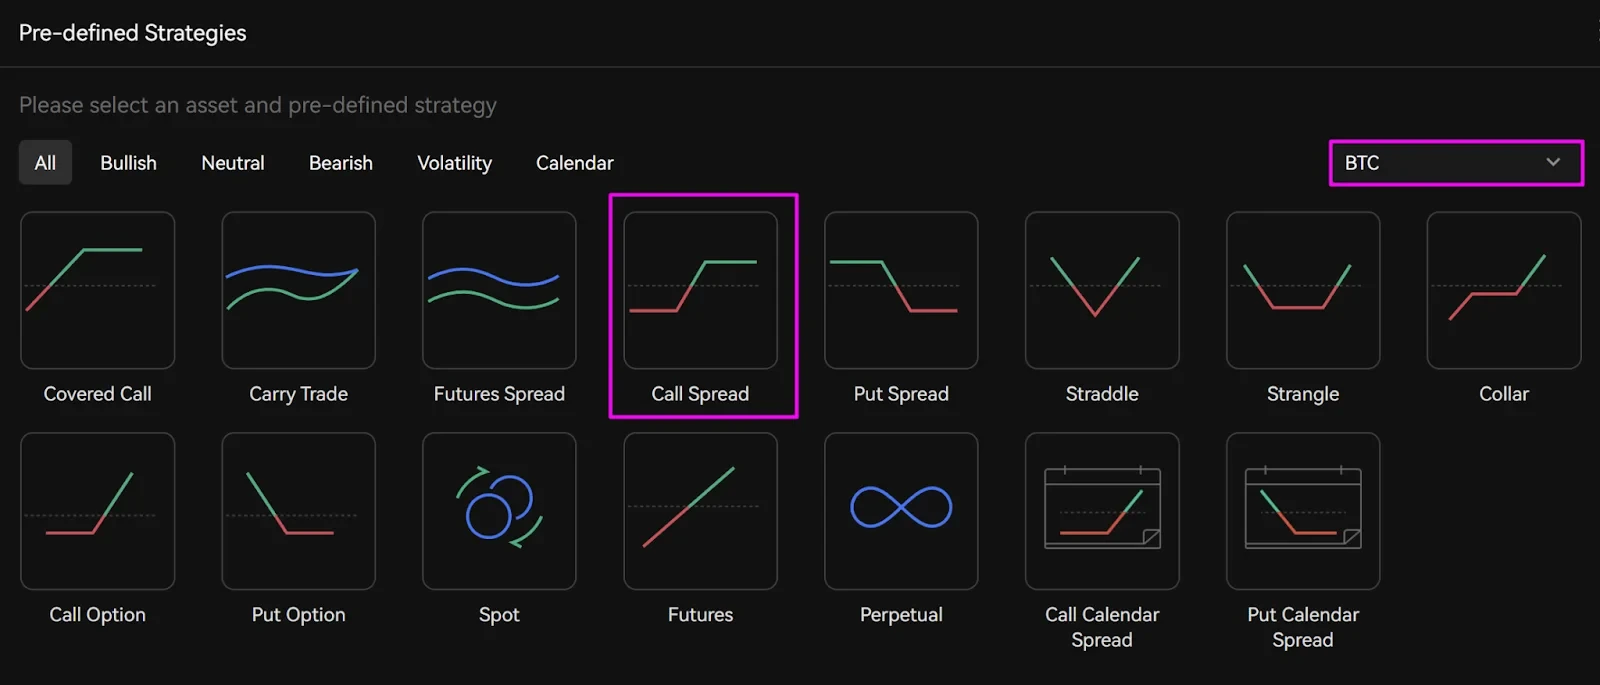Filter strategies by the Bearish tab
Image resolution: width=1600 pixels, height=685 pixels.
tap(341, 163)
